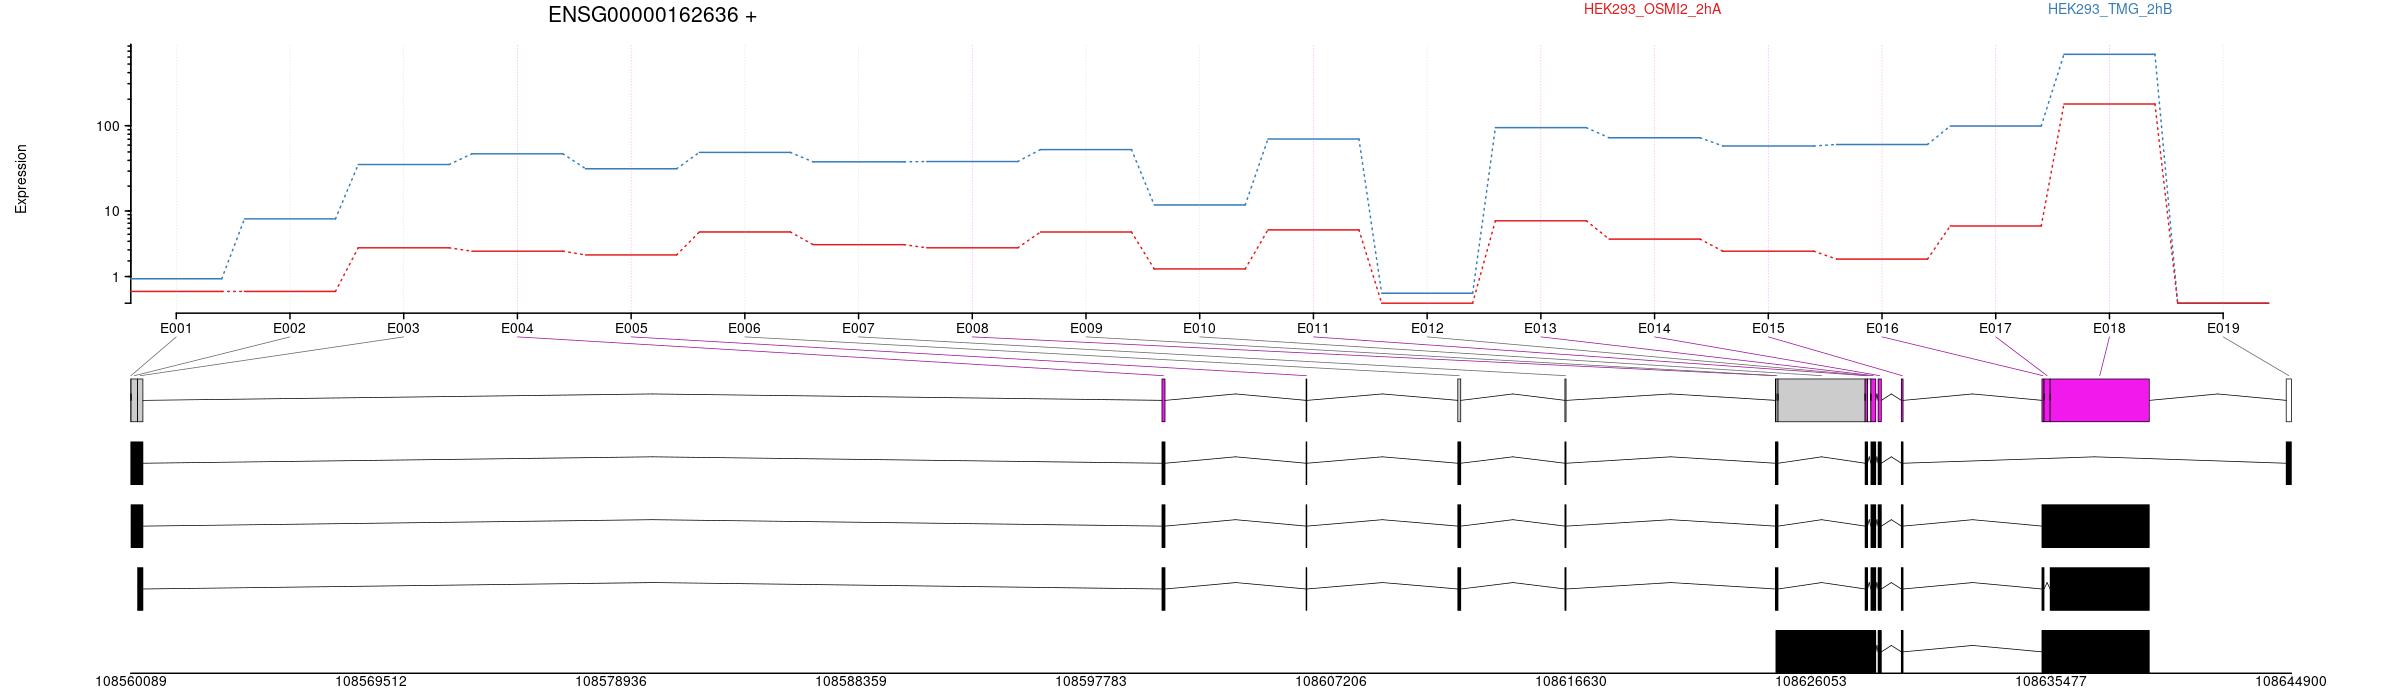2400x700 pixels.
Task: Click the large magenta exon block E018
Action: [2099, 400]
